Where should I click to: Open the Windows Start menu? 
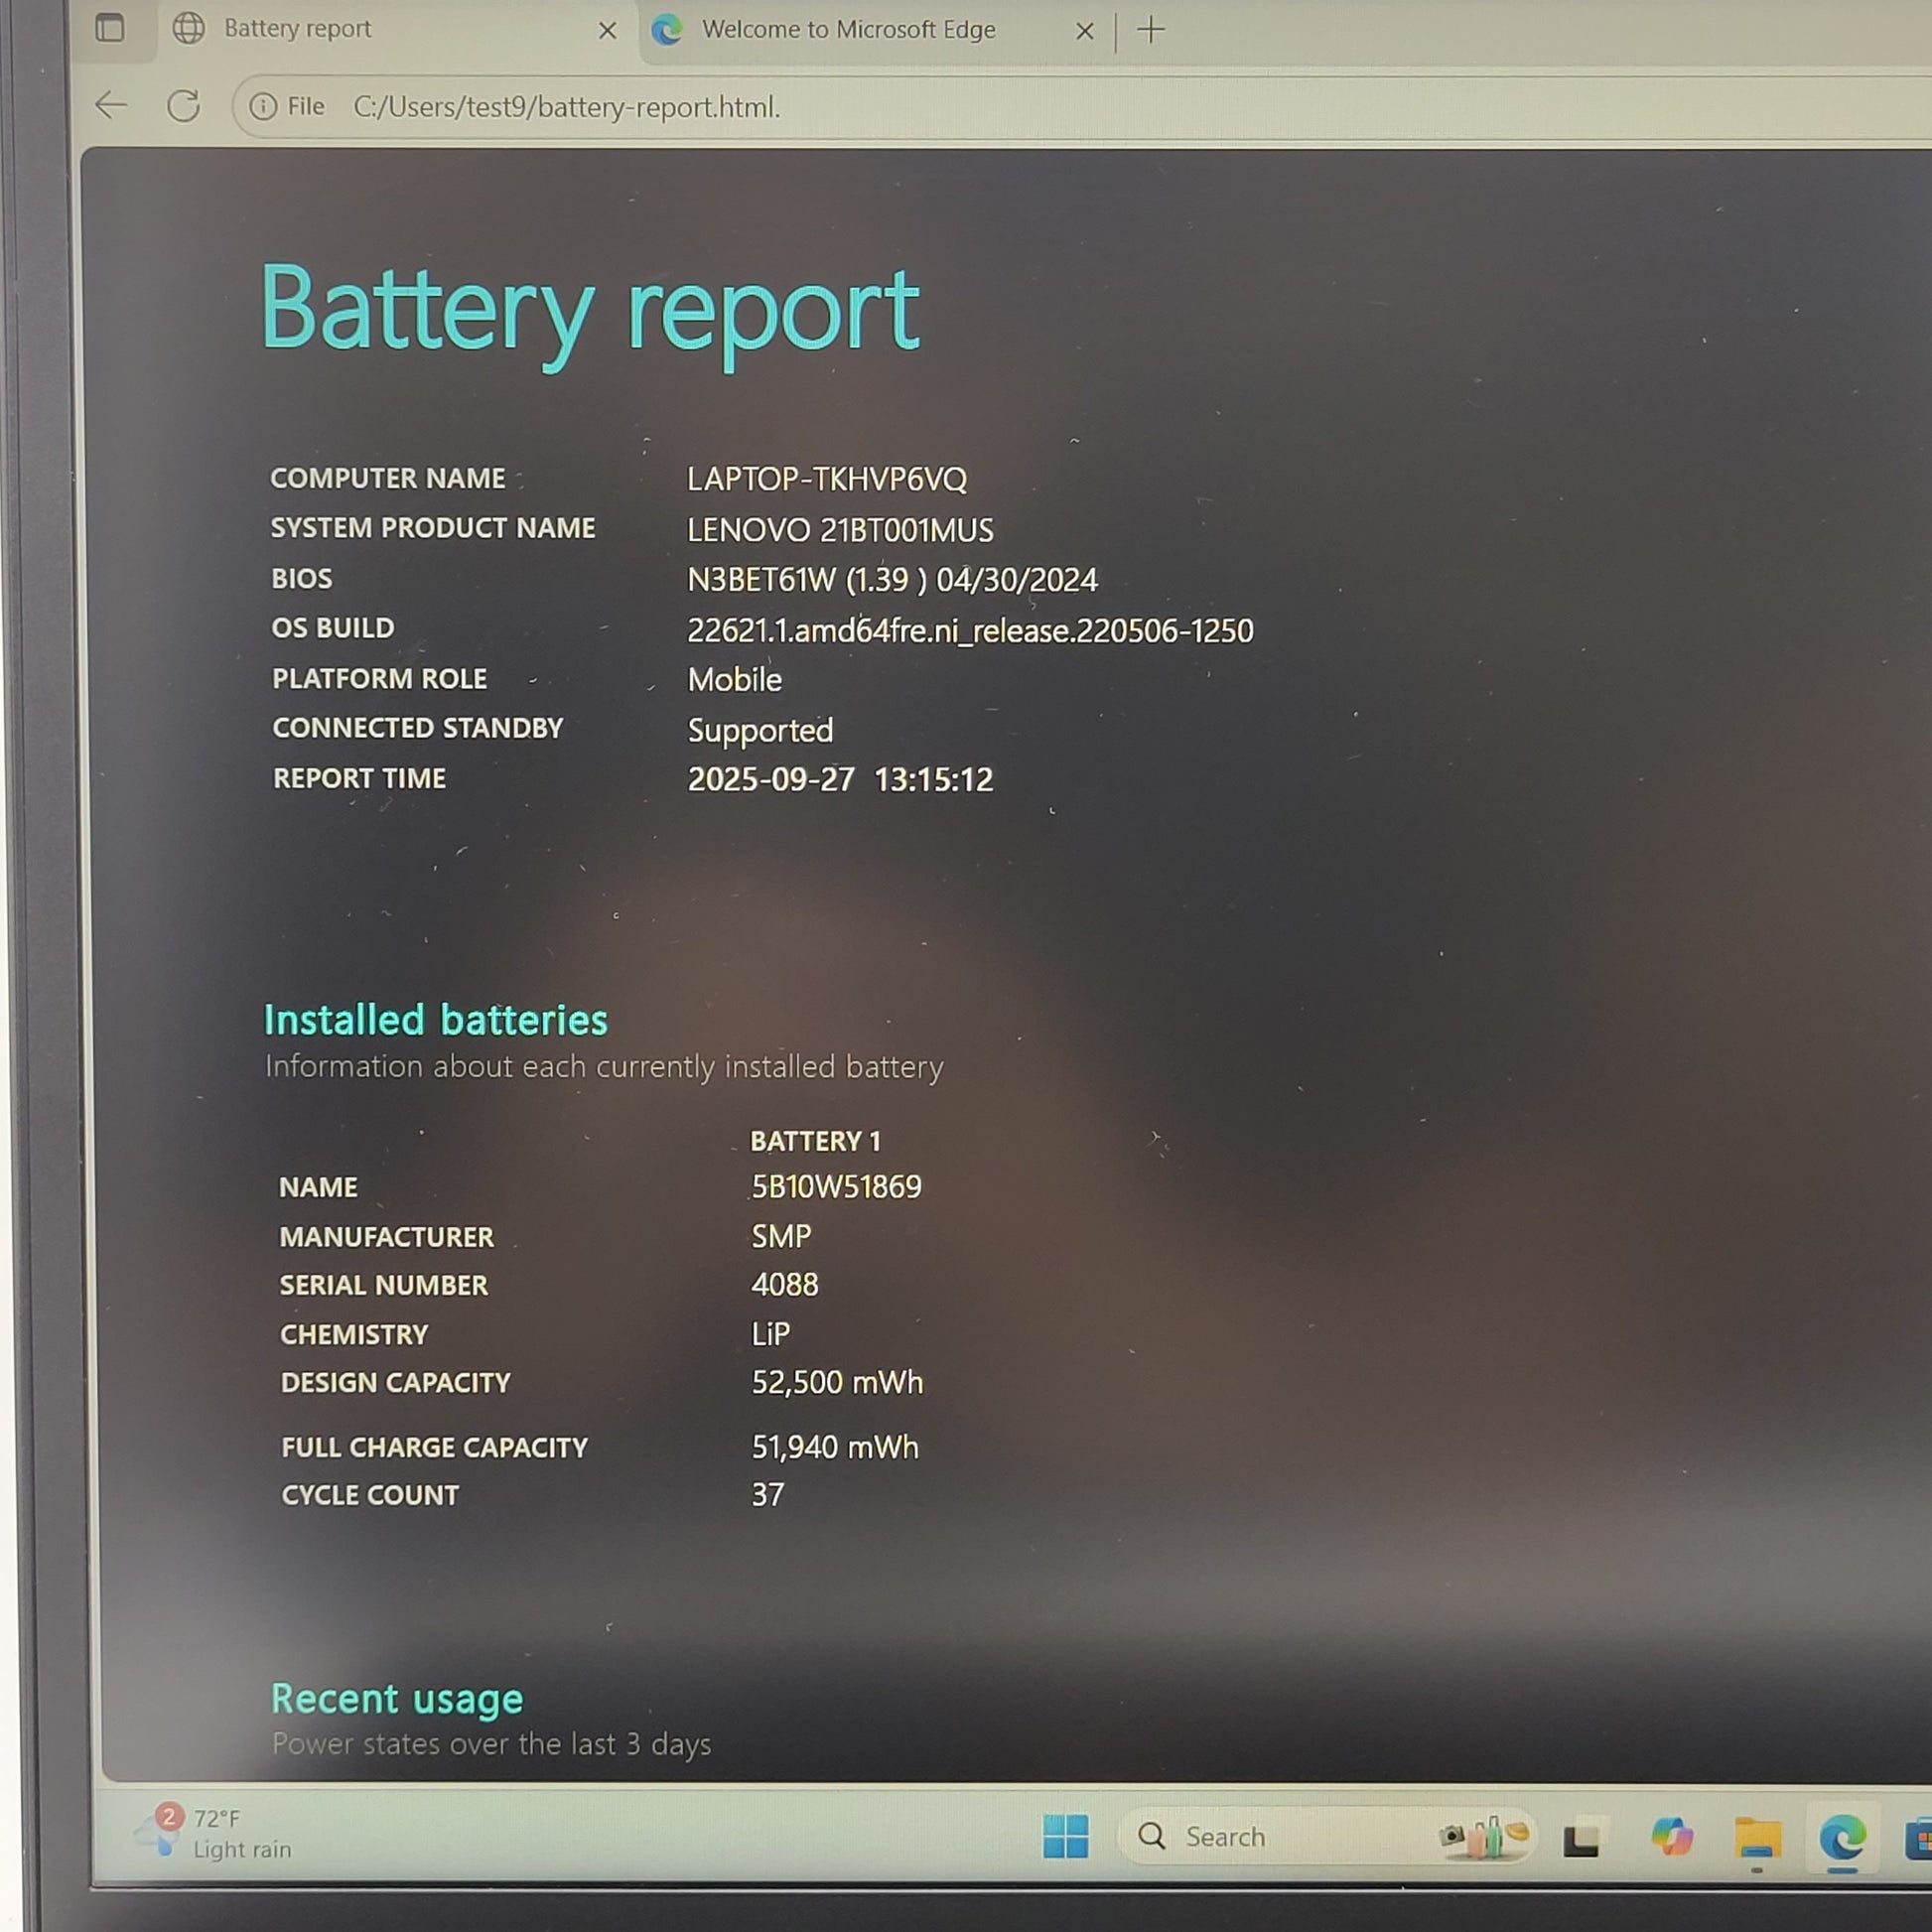tap(1065, 1836)
